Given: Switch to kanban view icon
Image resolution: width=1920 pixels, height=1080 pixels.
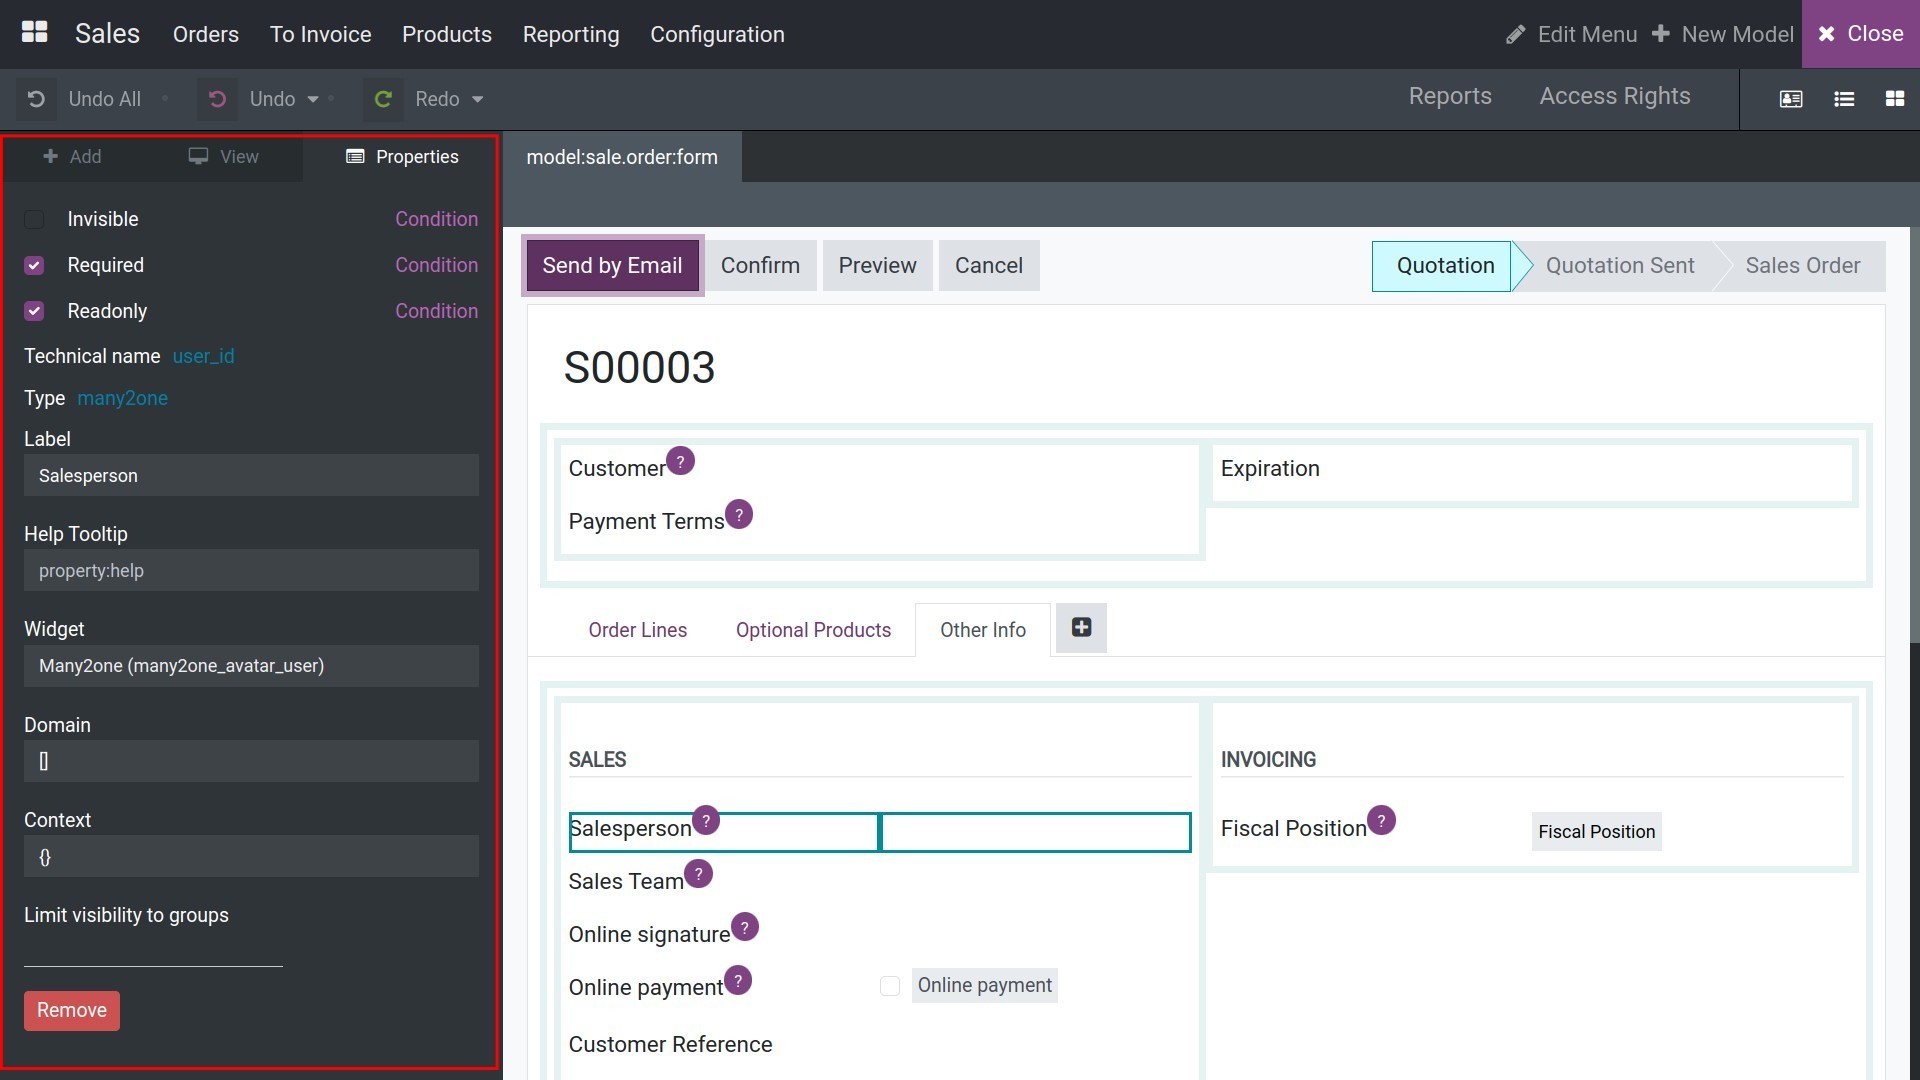Looking at the screenshot, I should pos(1894,99).
